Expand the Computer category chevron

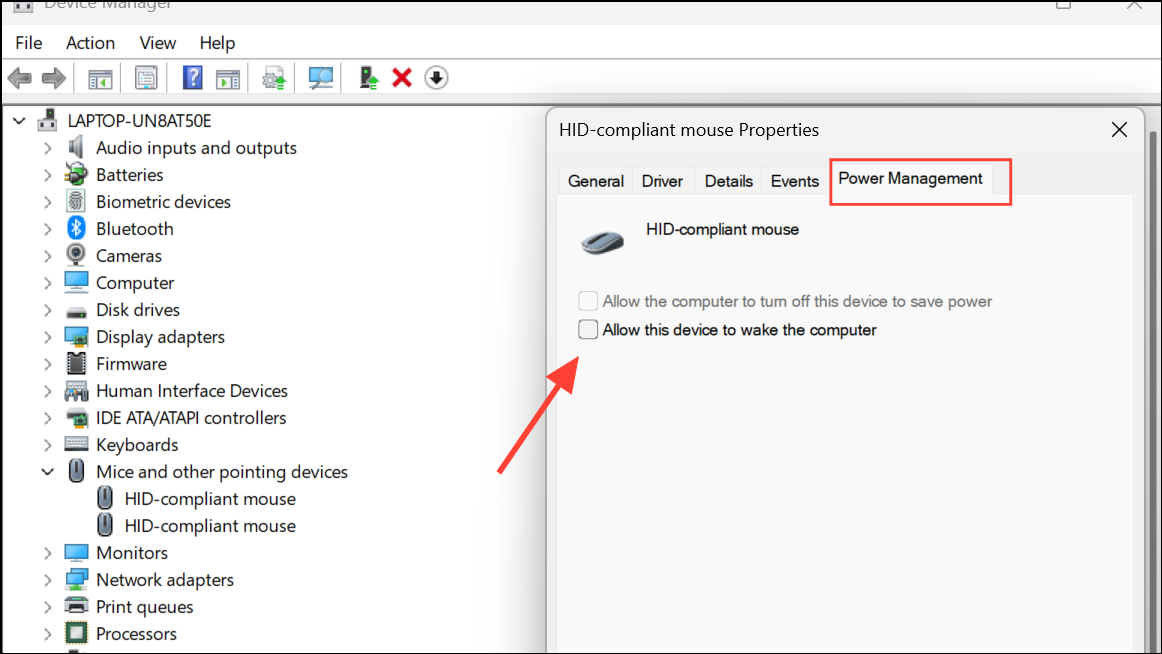point(47,283)
